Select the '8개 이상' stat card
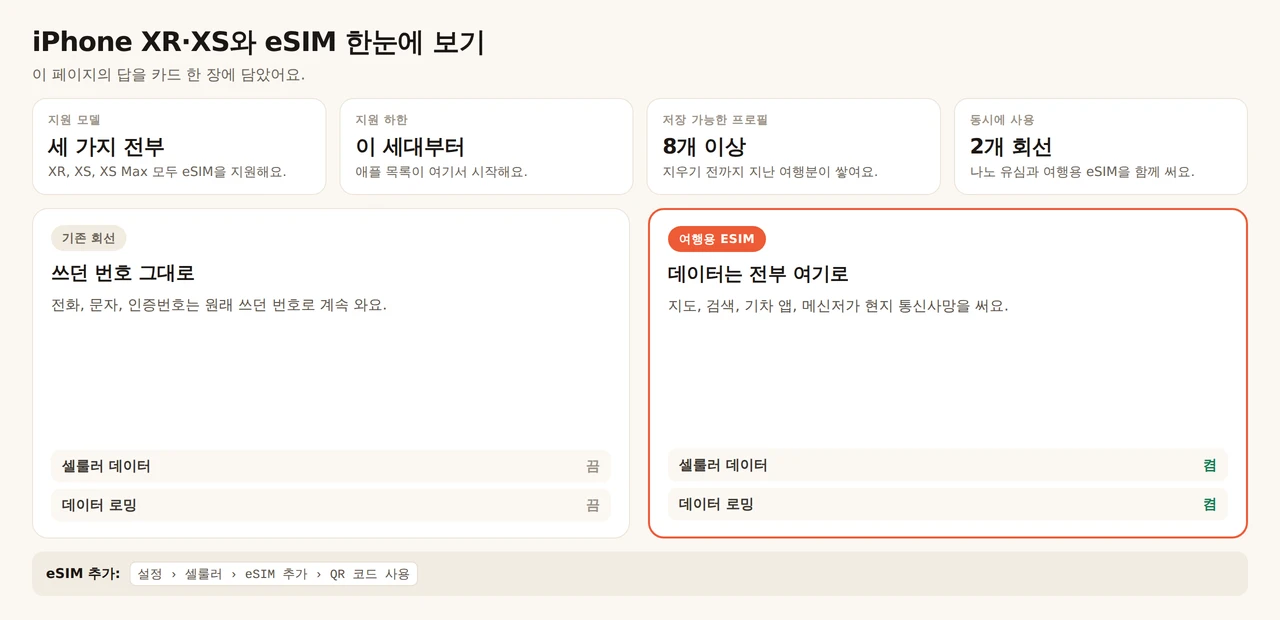Screen dimensions: 1280x620 click(x=793, y=146)
